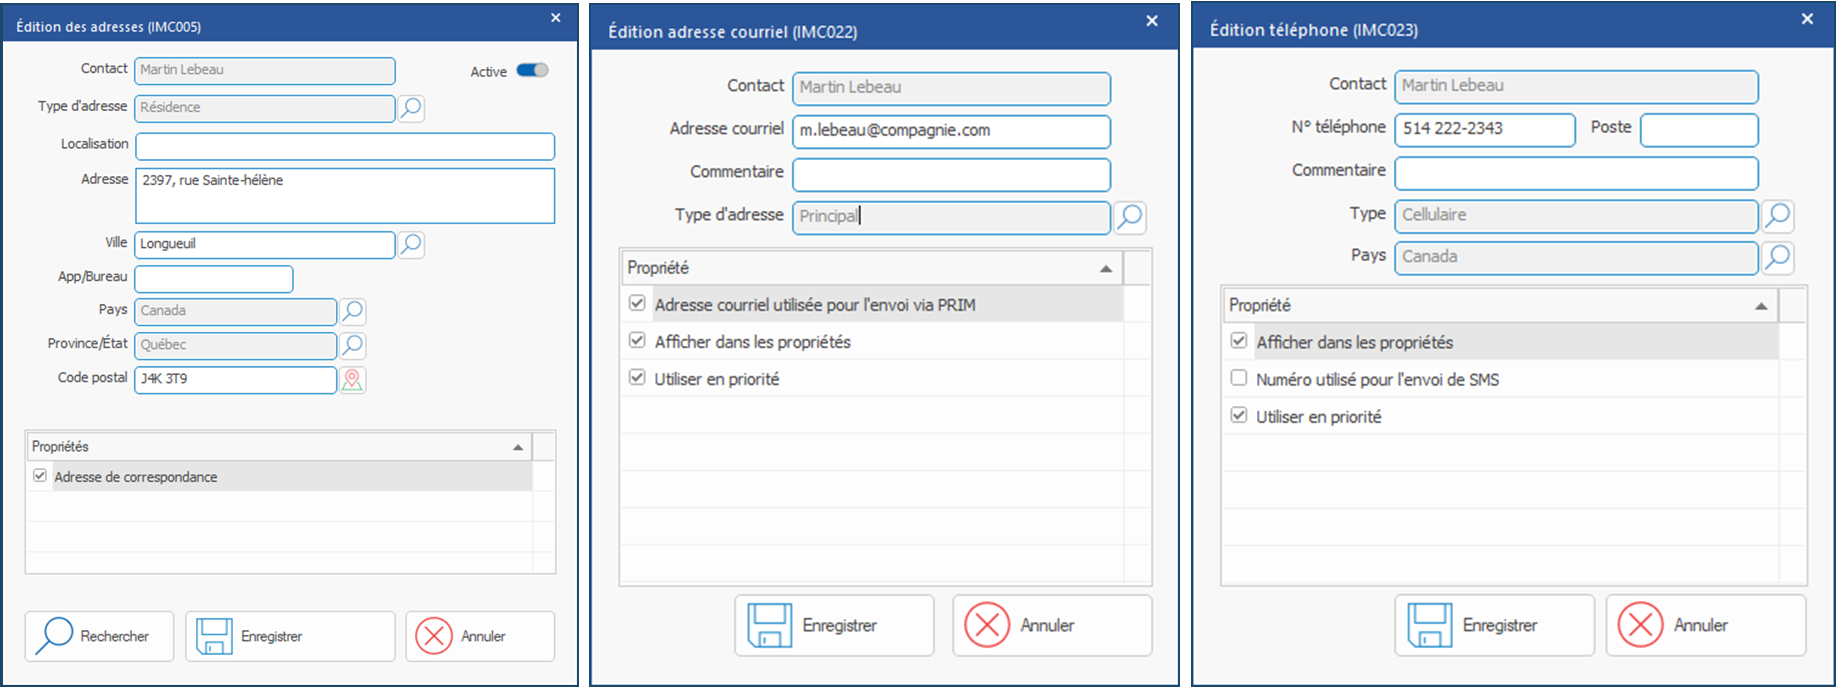Click sort arrow on Propriétés header in address dialog
1837x688 pixels.
(x=518, y=447)
